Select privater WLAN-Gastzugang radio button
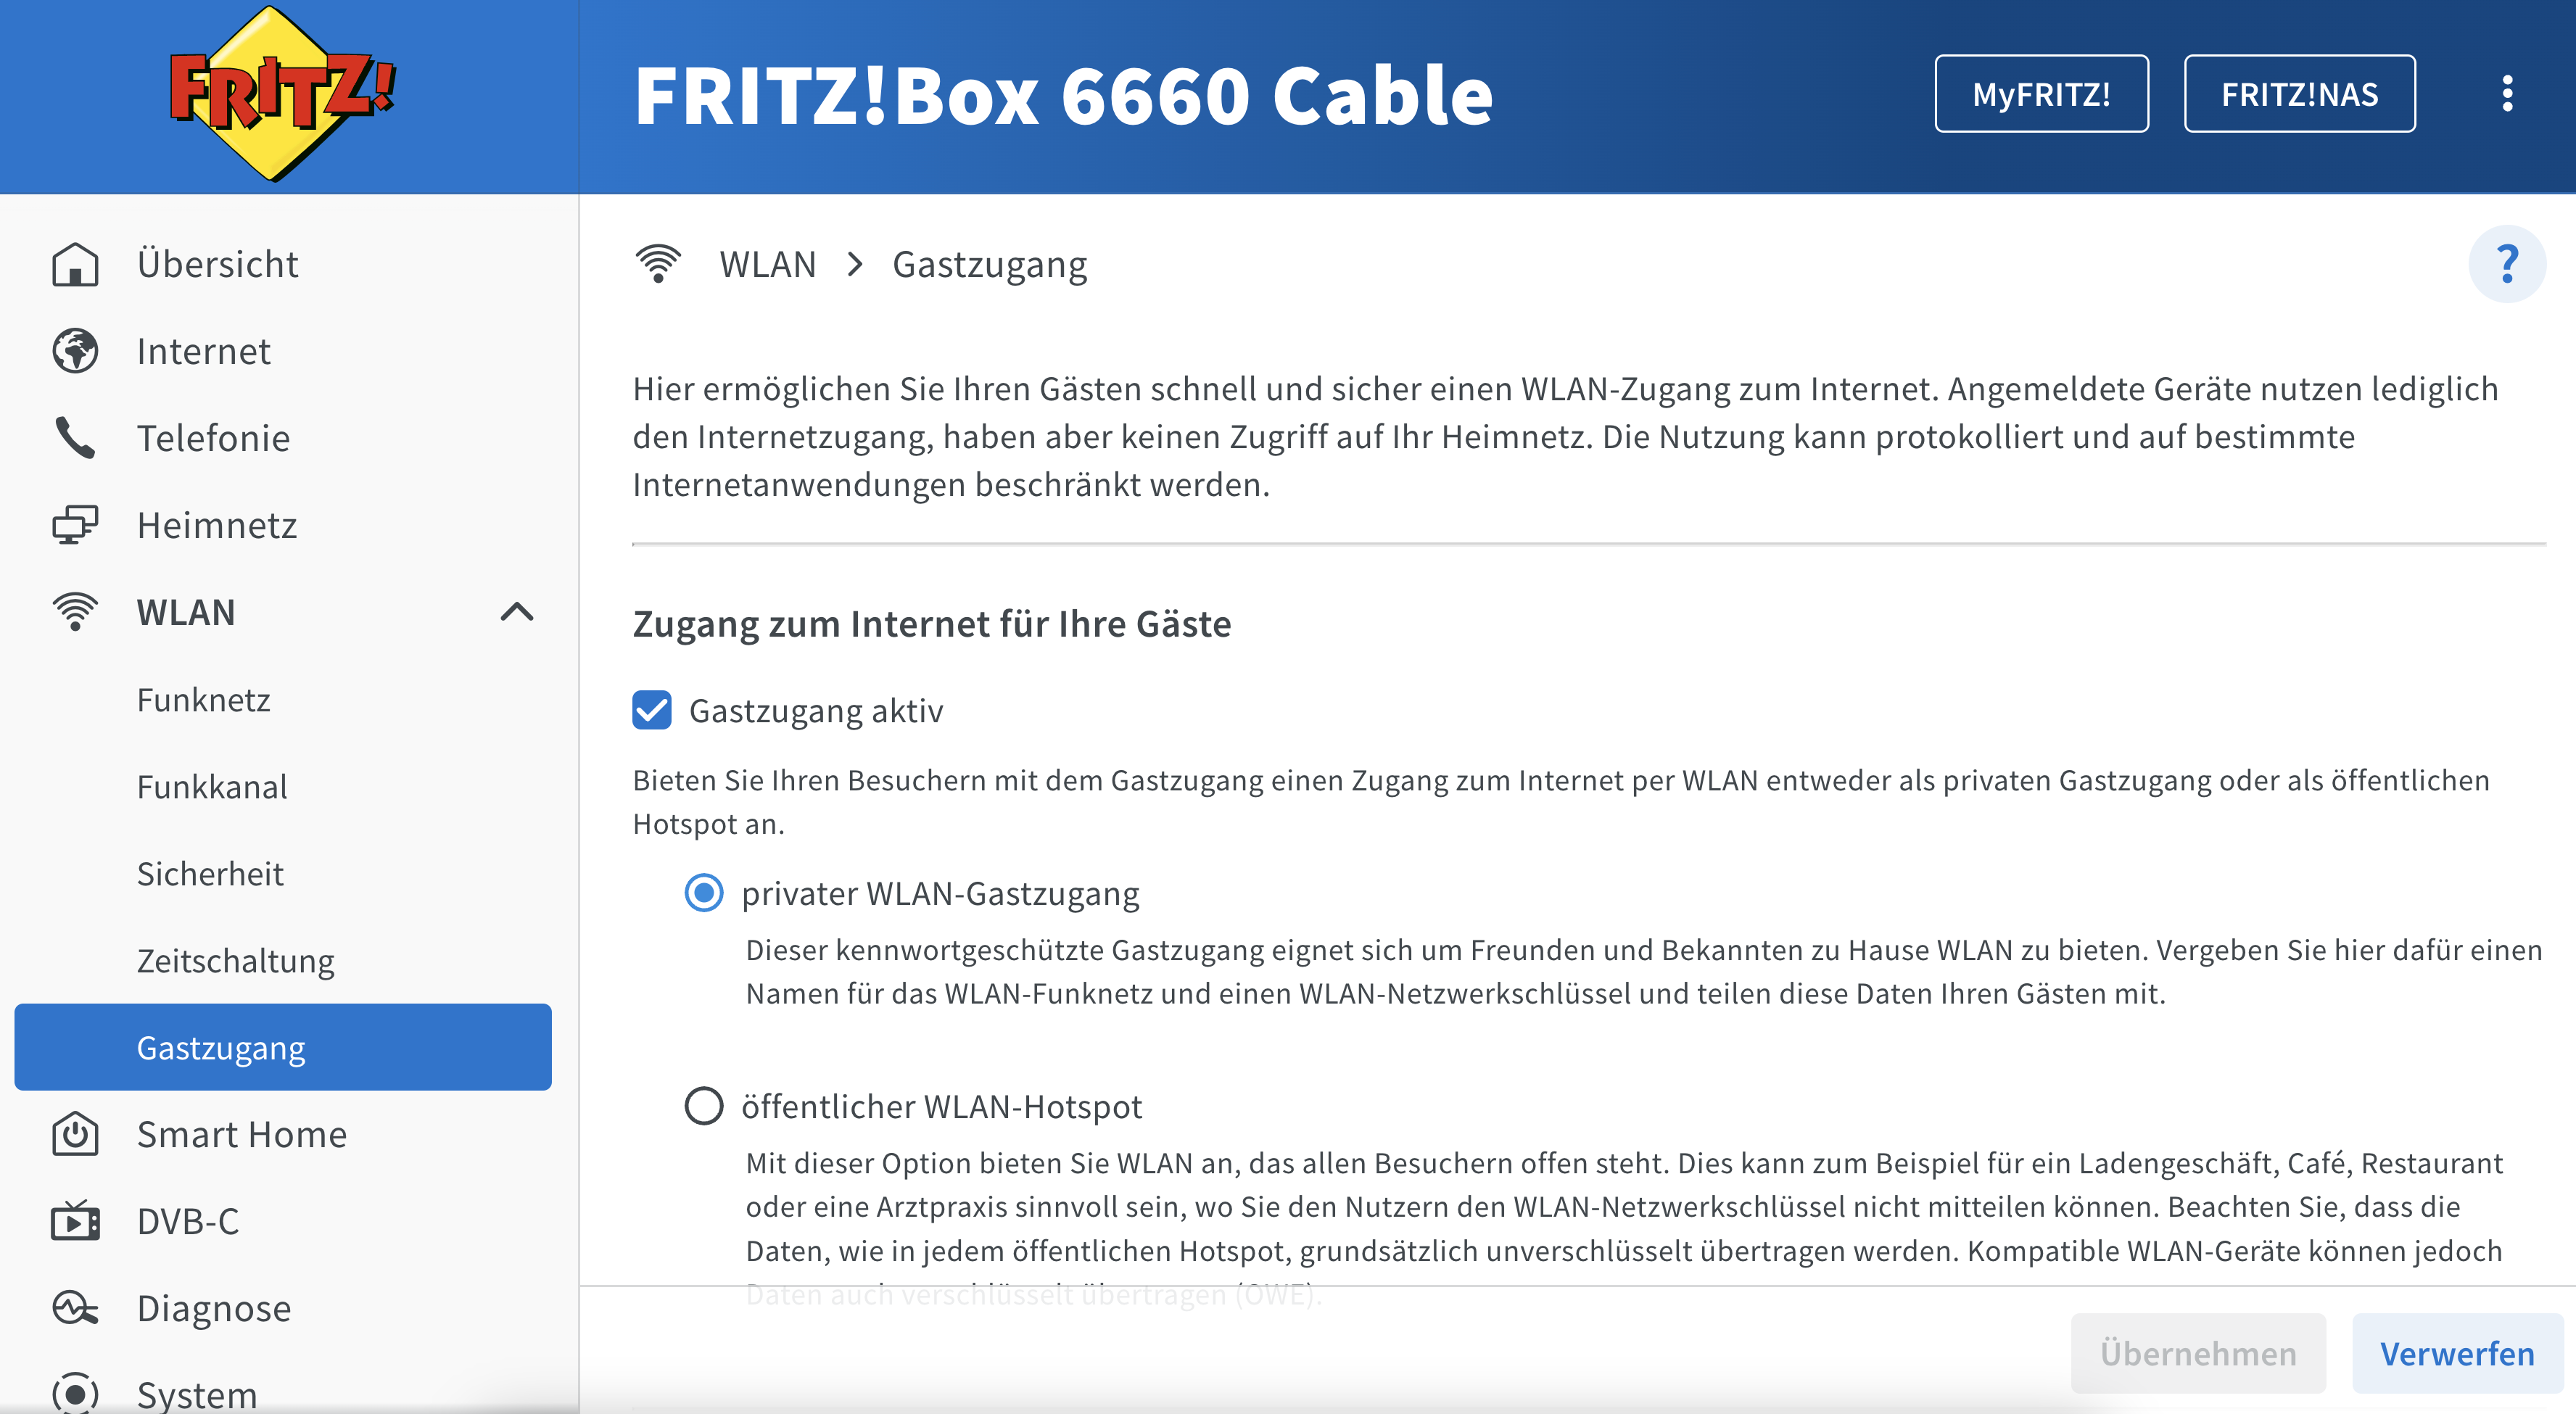Image resolution: width=2576 pixels, height=1414 pixels. pos(703,892)
